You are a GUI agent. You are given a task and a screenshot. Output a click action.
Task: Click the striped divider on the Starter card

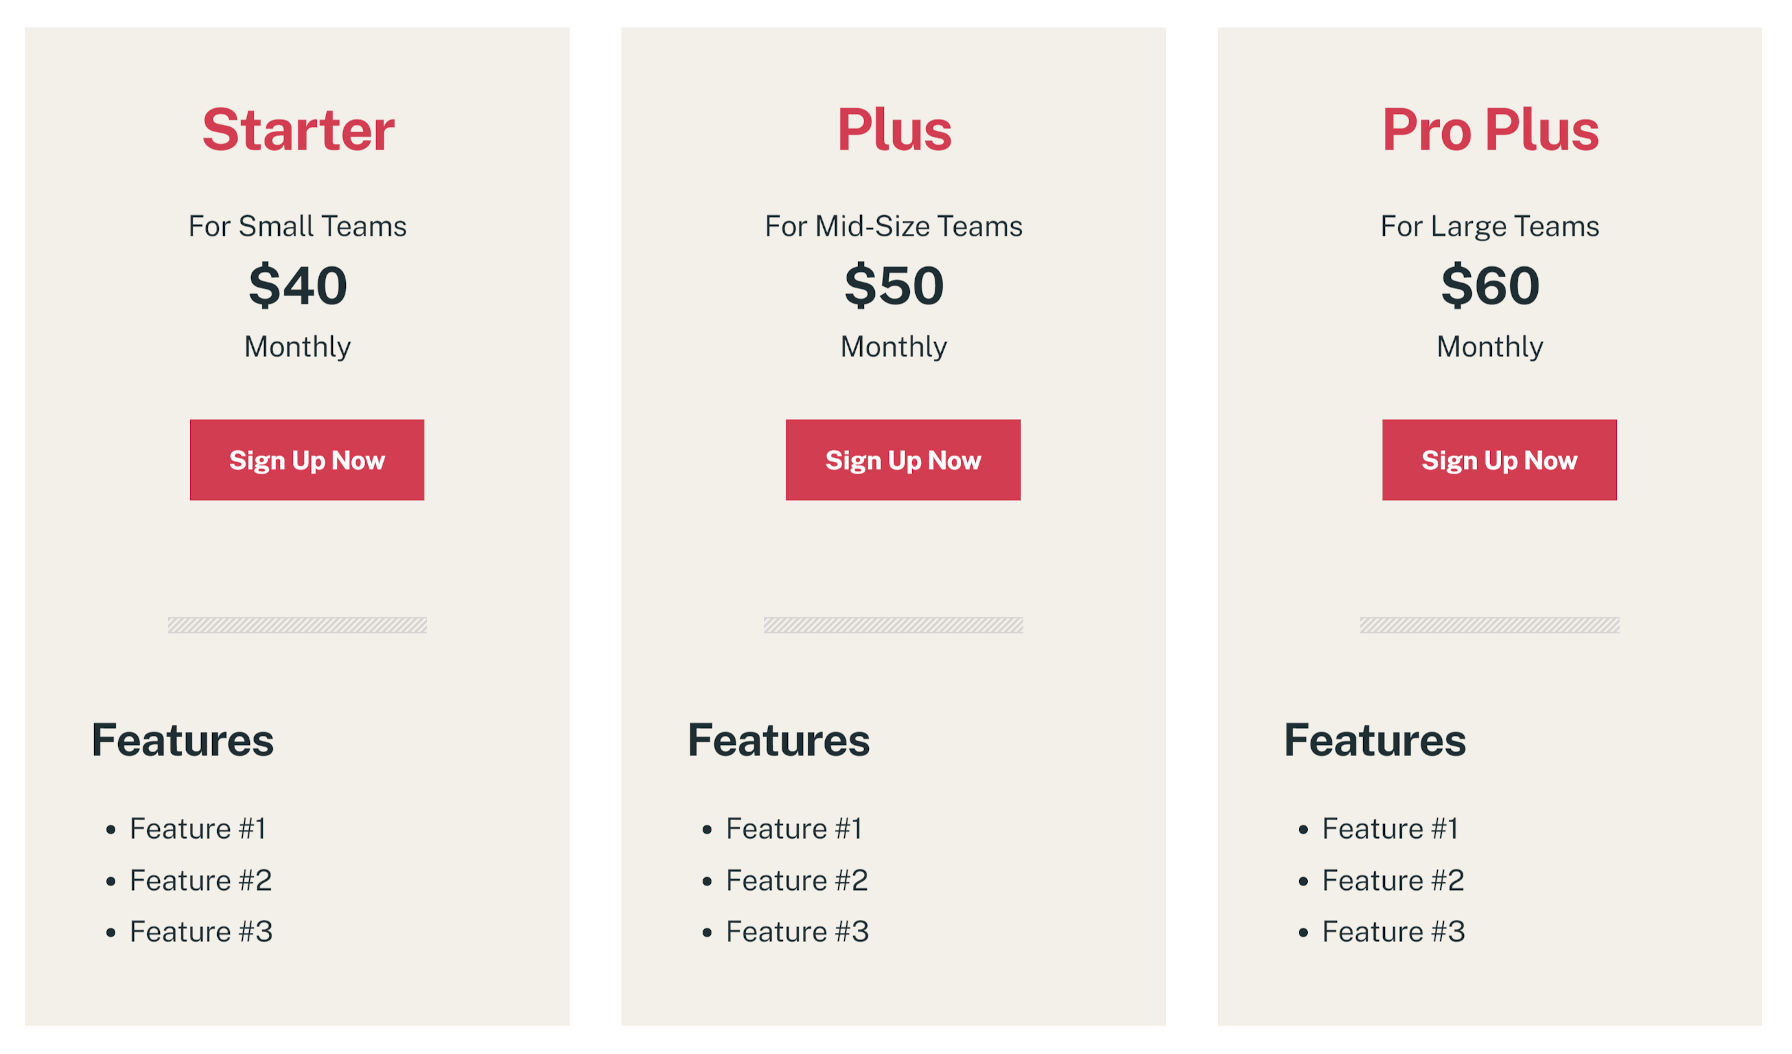(x=298, y=625)
